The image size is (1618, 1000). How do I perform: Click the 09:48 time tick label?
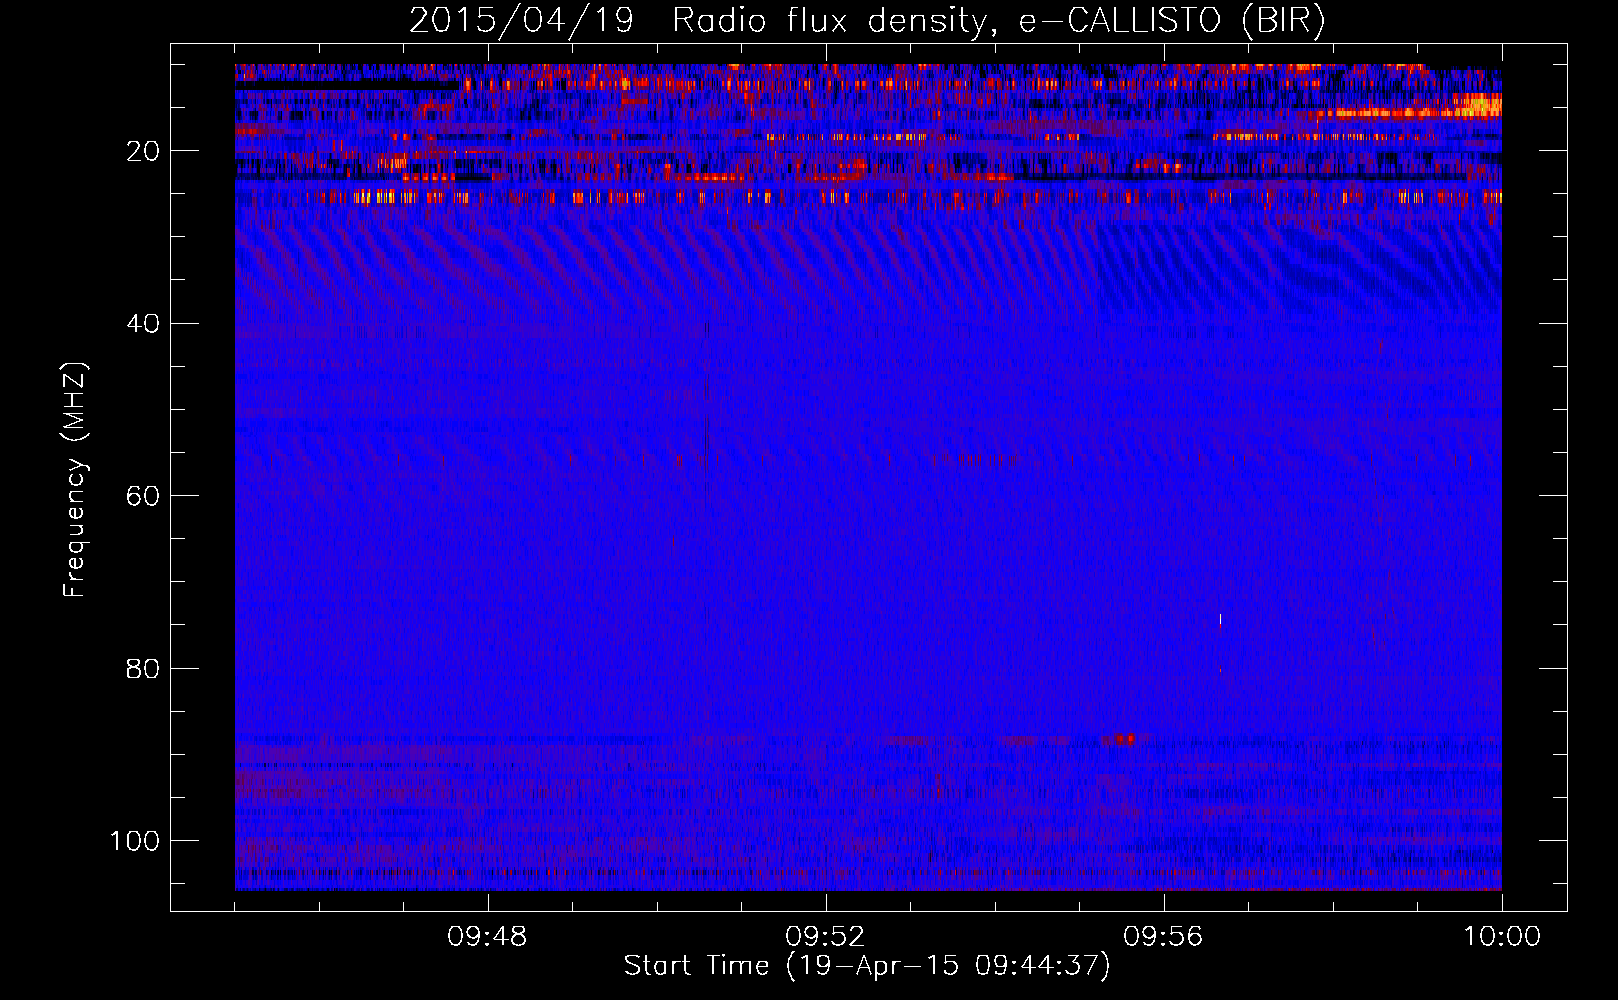coord(488,937)
